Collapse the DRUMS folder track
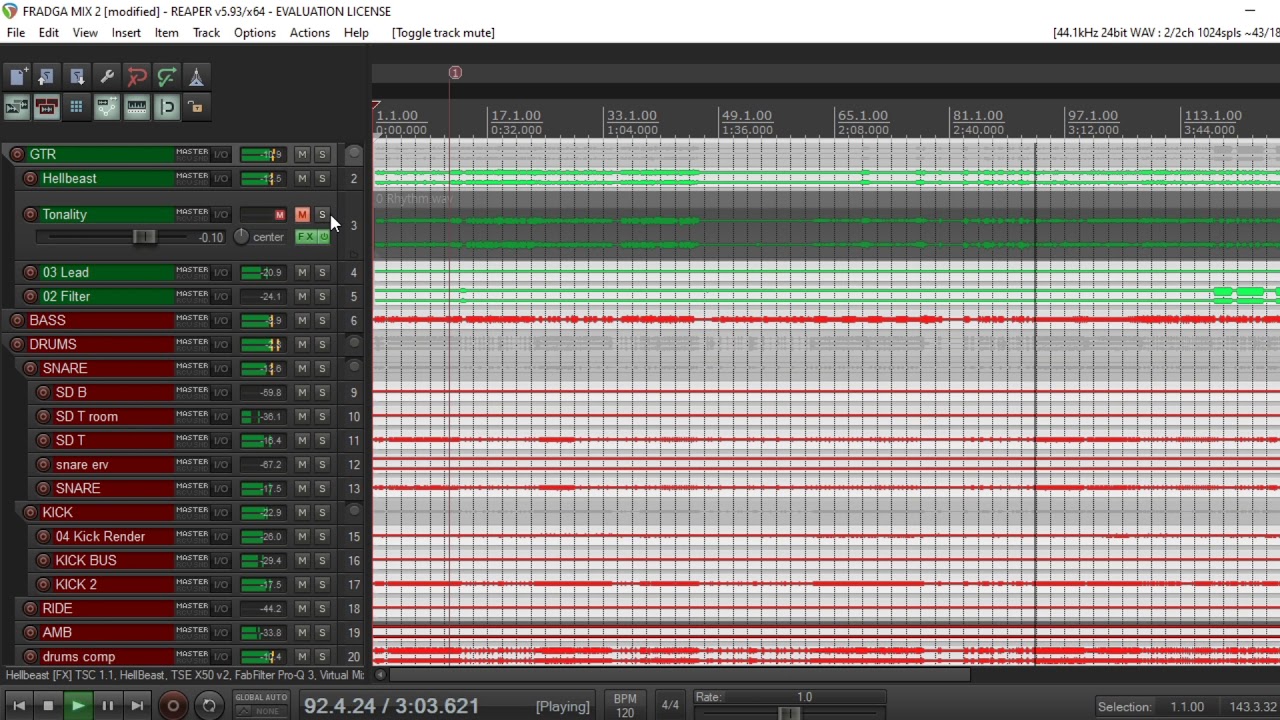Screen dimensions: 1280x720 (353, 344)
